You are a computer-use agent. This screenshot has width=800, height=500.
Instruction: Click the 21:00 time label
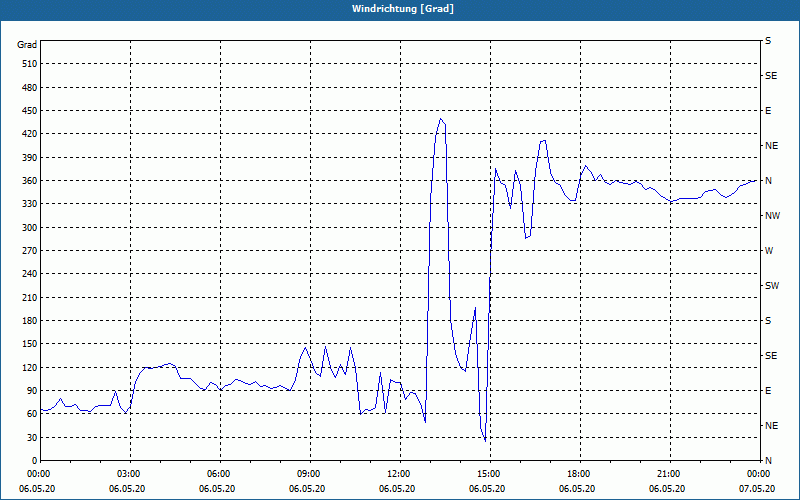coord(669,473)
